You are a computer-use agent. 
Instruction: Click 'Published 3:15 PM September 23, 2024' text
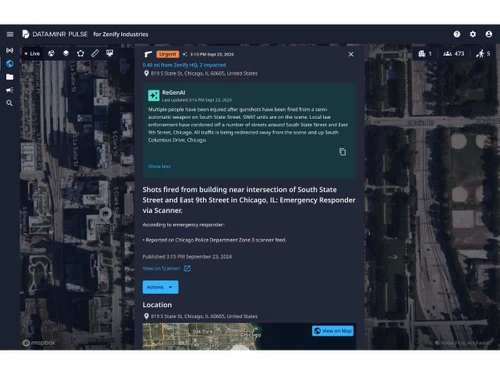(187, 257)
